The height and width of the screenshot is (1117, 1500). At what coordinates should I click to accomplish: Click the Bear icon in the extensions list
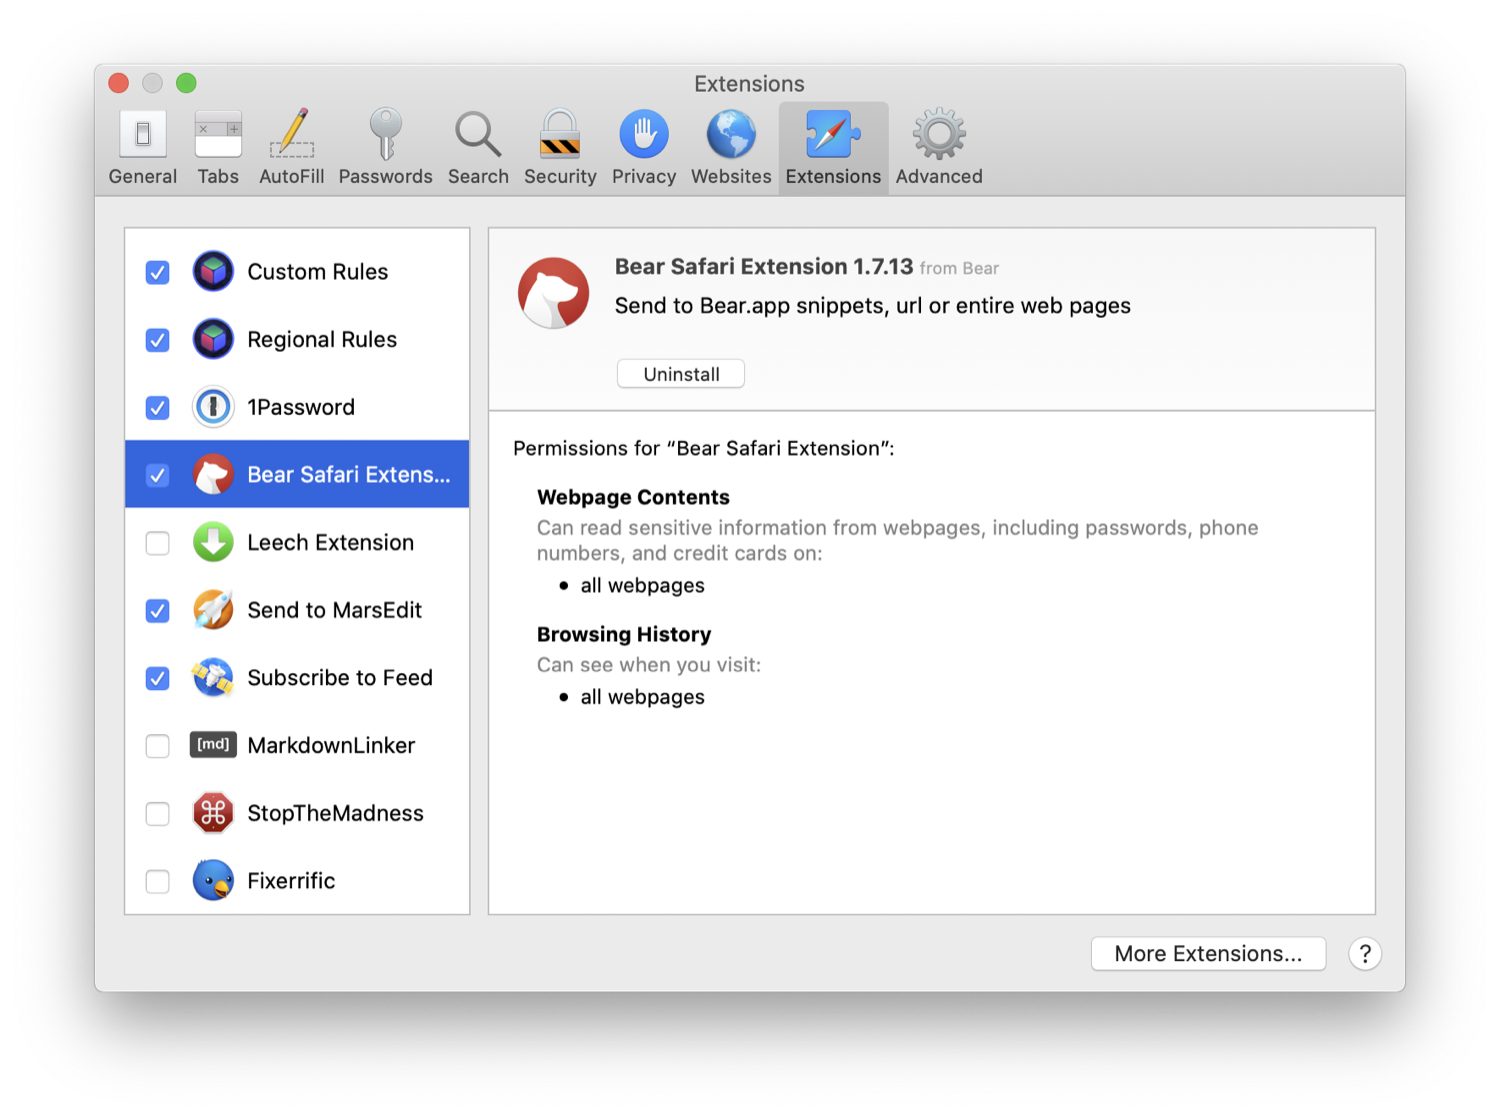point(213,475)
